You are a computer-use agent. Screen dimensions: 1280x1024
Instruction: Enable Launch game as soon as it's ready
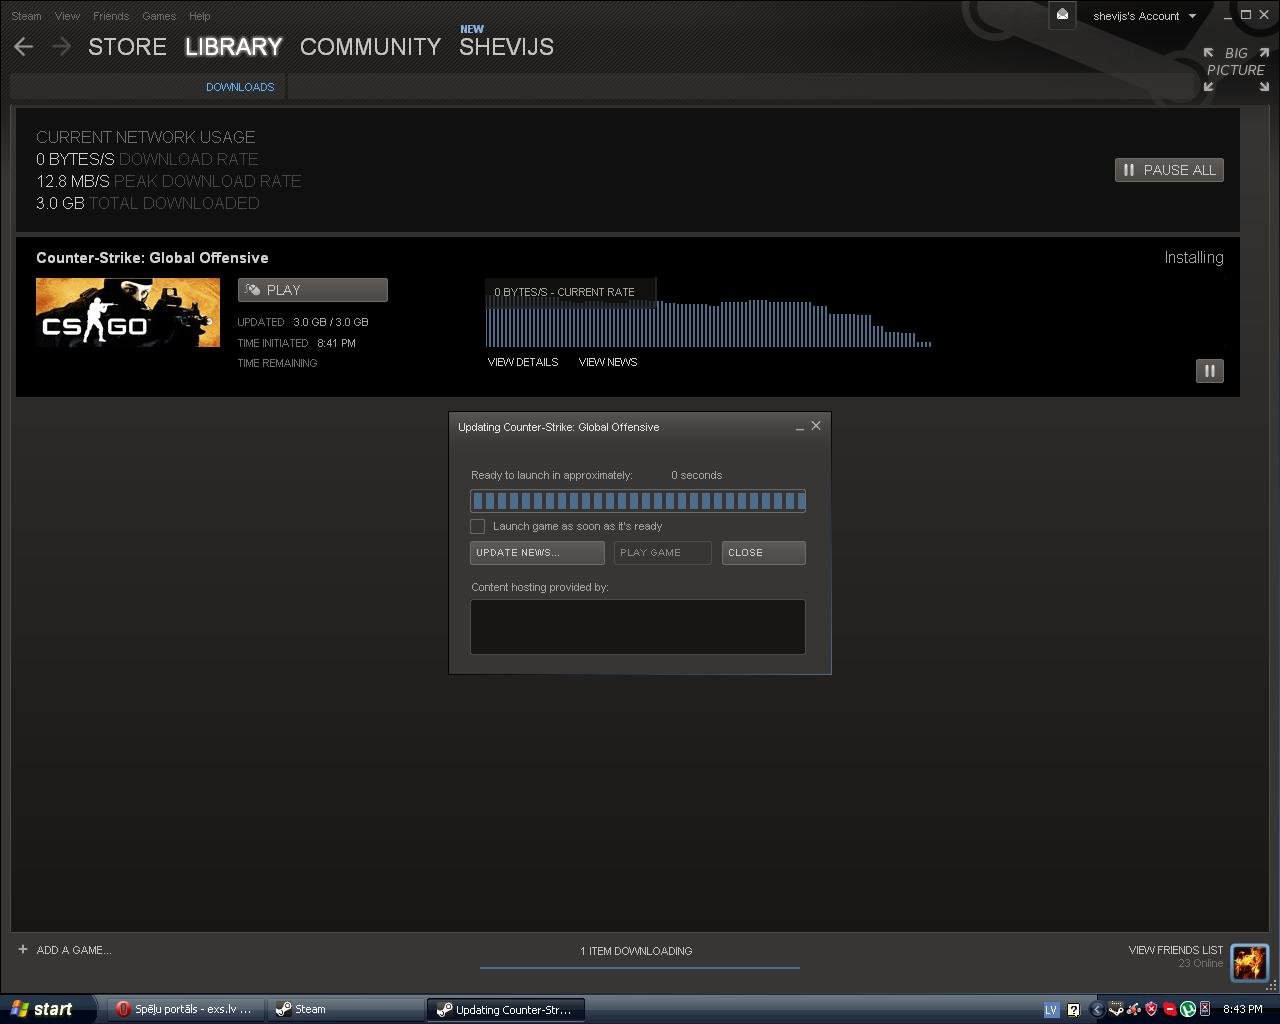pyautogui.click(x=478, y=526)
